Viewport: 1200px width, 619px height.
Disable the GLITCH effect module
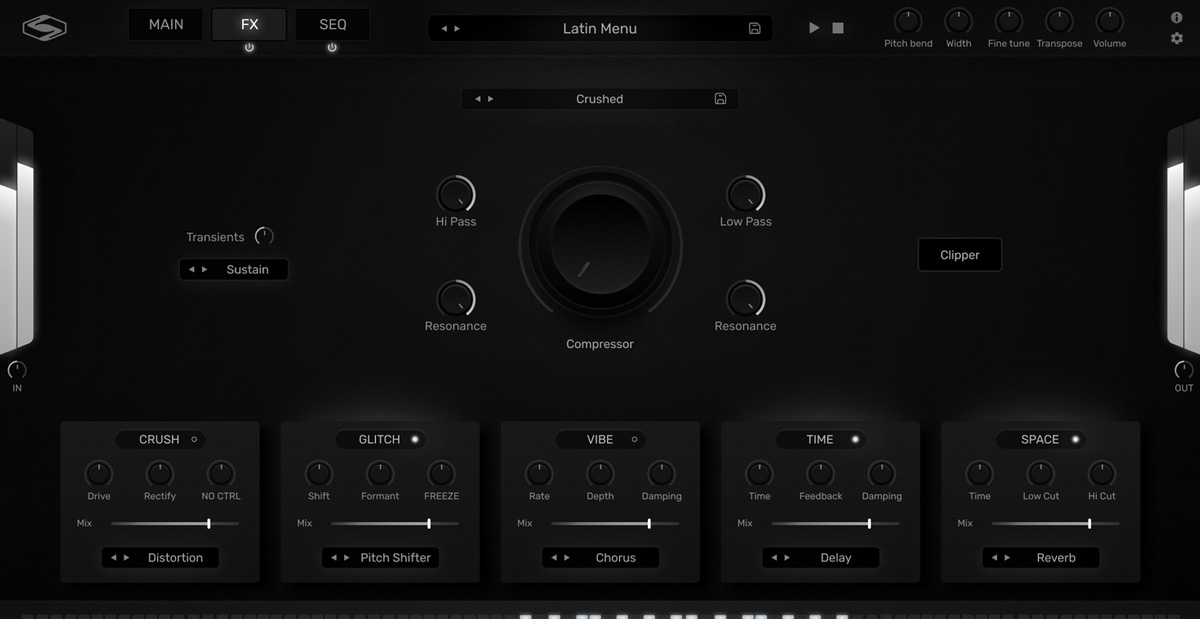(x=415, y=439)
